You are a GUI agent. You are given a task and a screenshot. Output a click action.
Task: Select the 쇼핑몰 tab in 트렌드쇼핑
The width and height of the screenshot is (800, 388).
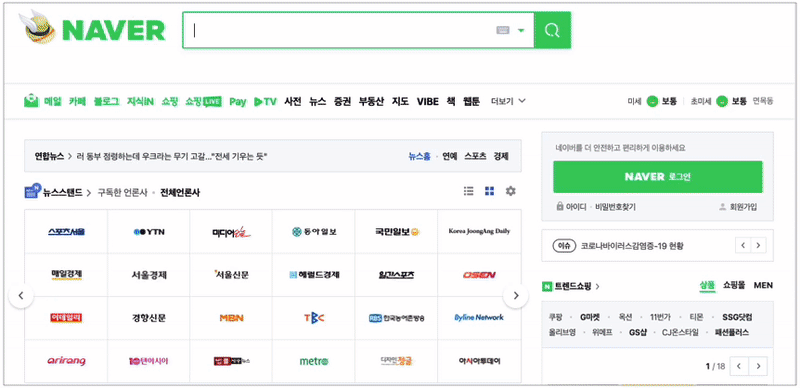coord(734,285)
